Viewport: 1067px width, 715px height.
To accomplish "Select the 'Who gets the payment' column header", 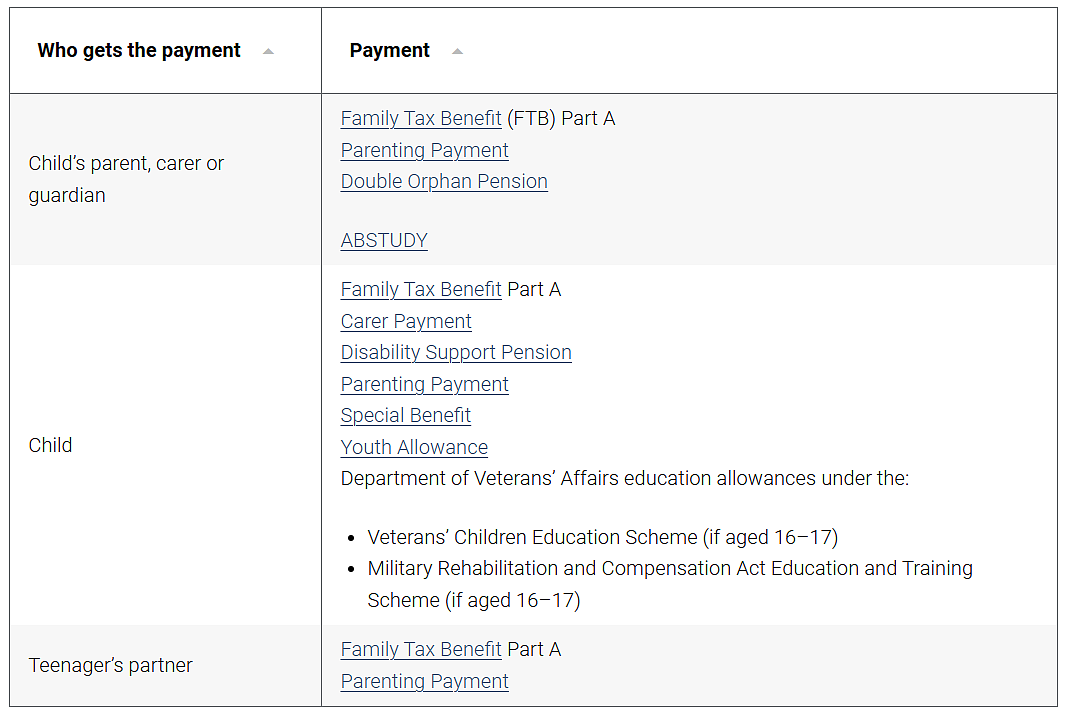I will pyautogui.click(x=139, y=50).
